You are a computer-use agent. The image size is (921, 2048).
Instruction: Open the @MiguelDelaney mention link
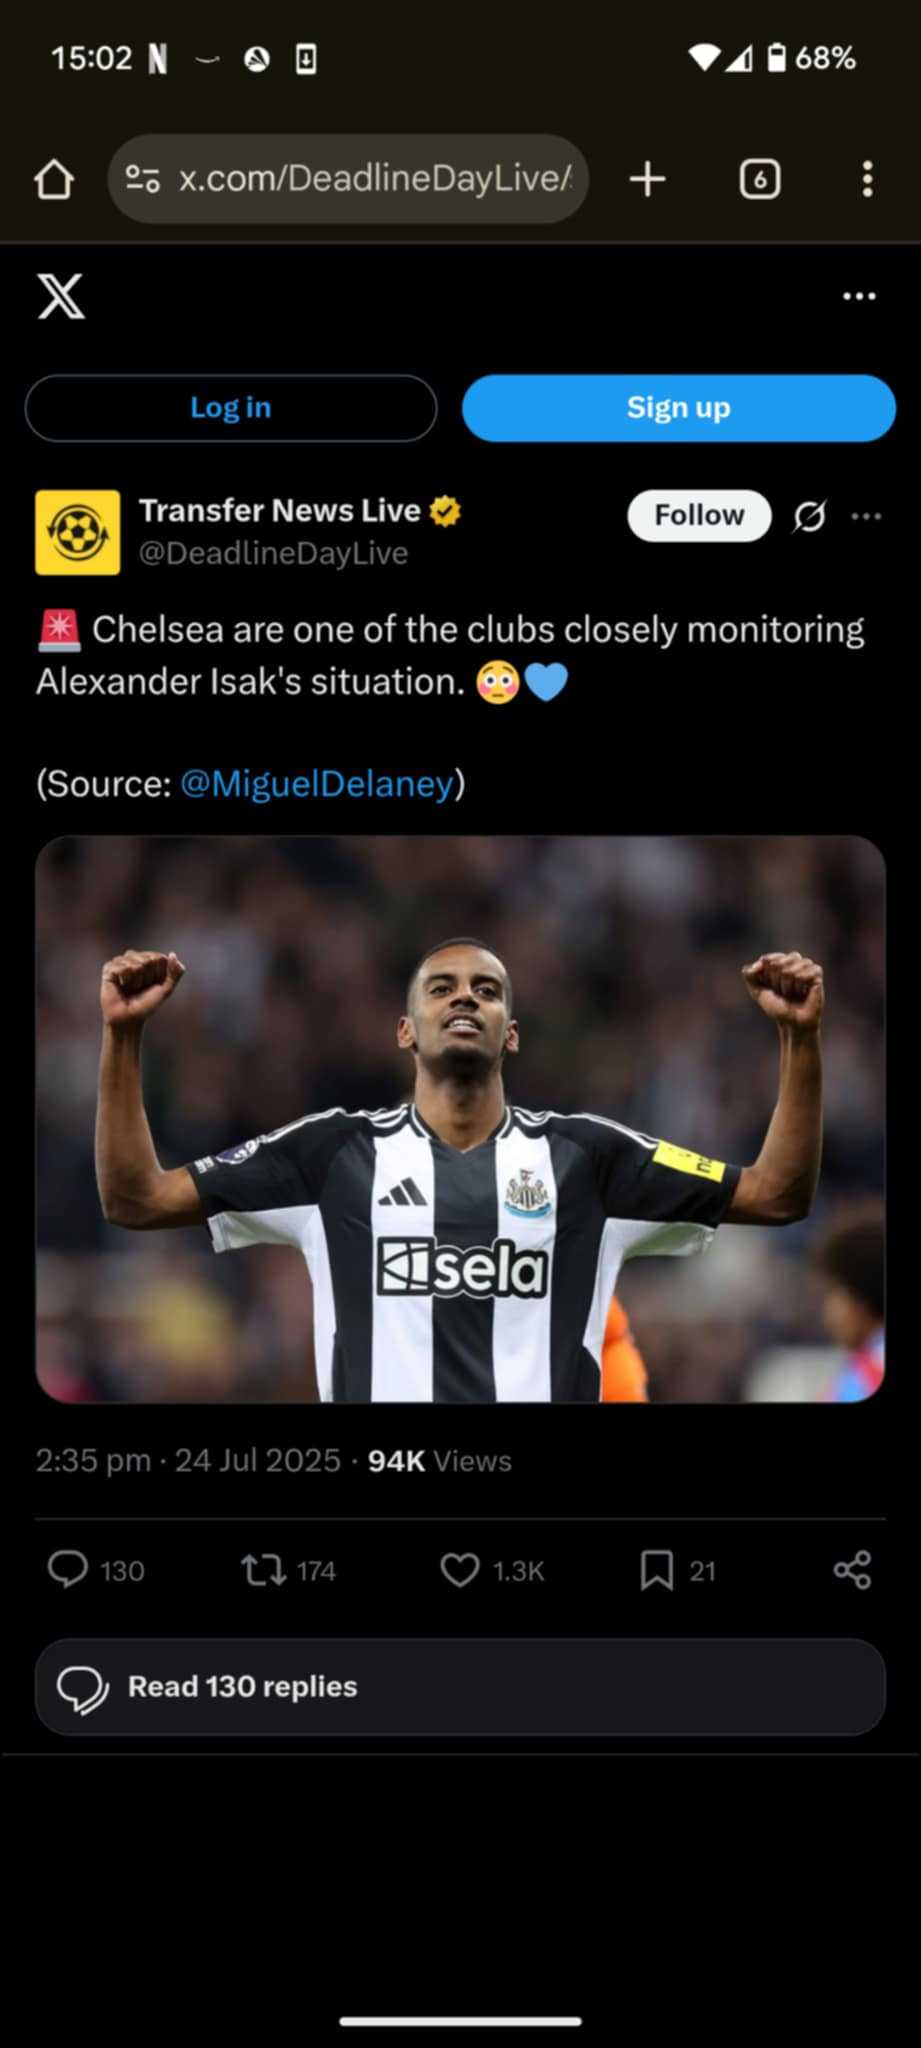pyautogui.click(x=317, y=783)
